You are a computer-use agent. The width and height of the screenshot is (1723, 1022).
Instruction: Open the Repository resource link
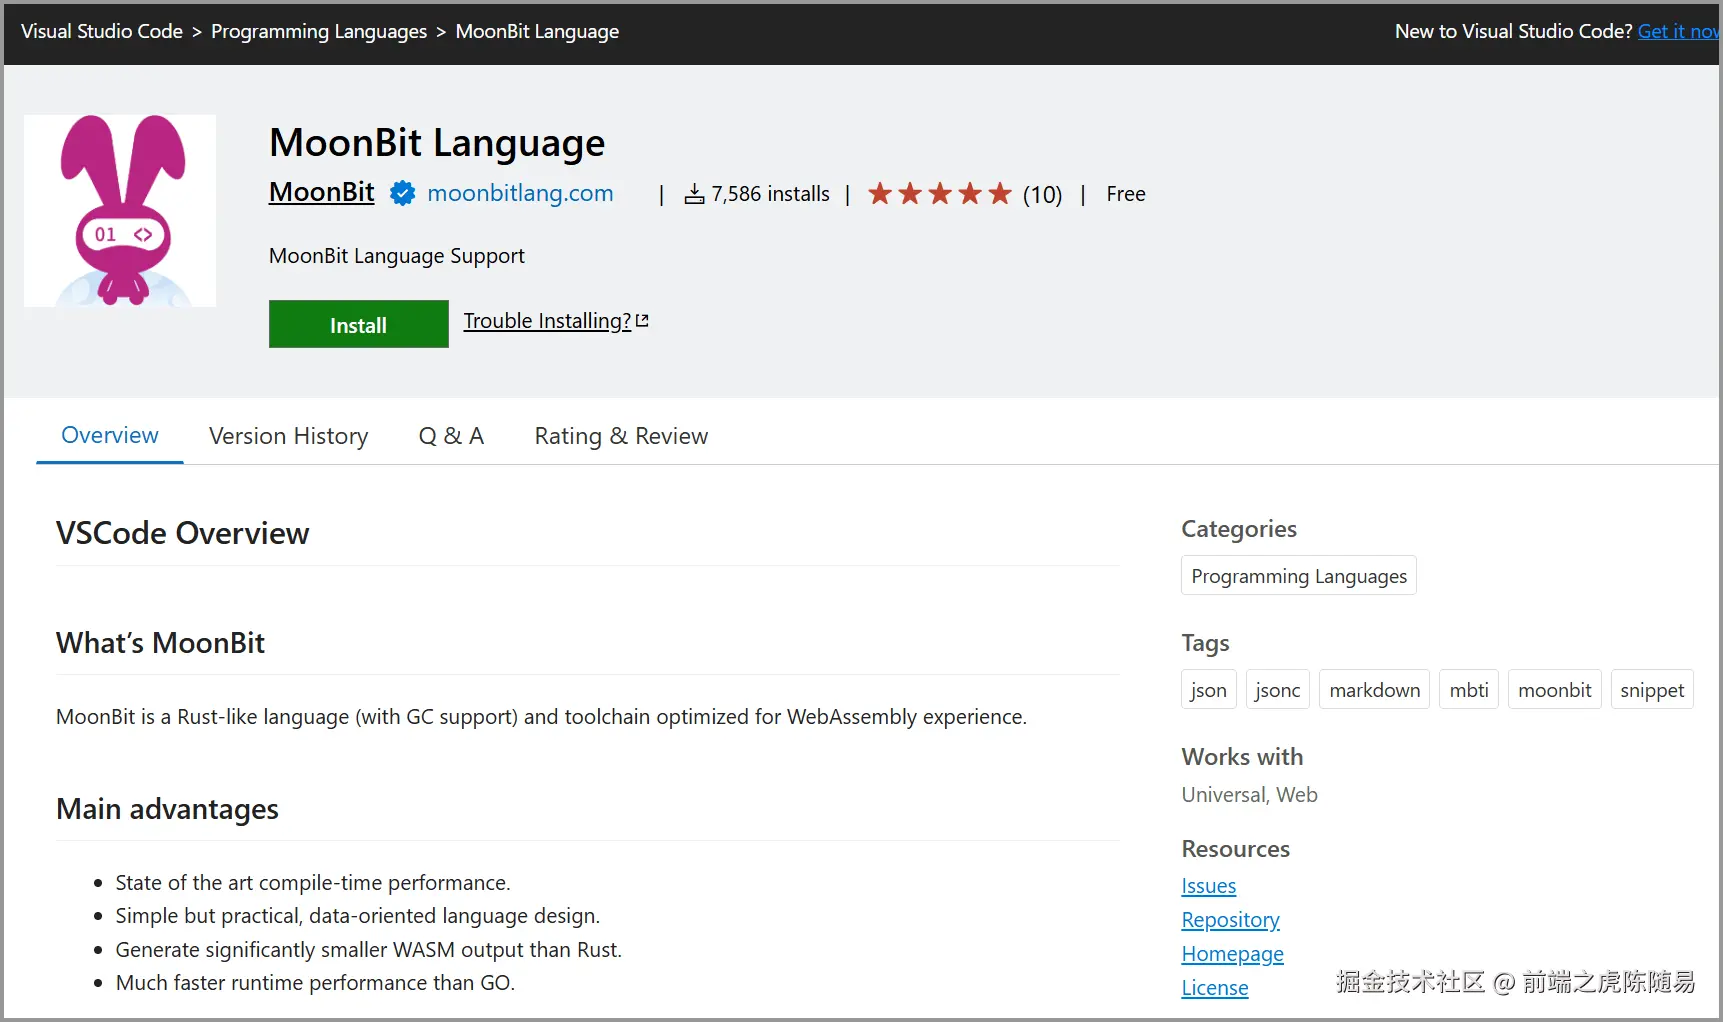1230,920
